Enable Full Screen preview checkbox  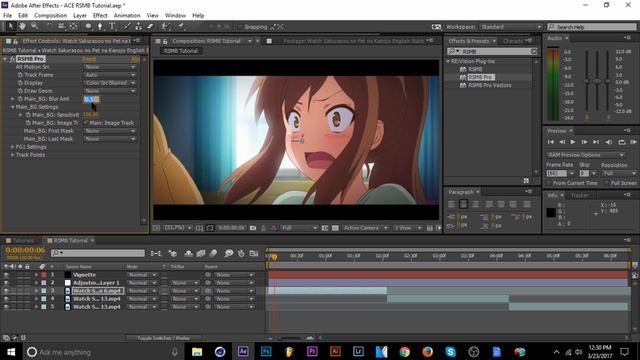[607, 183]
